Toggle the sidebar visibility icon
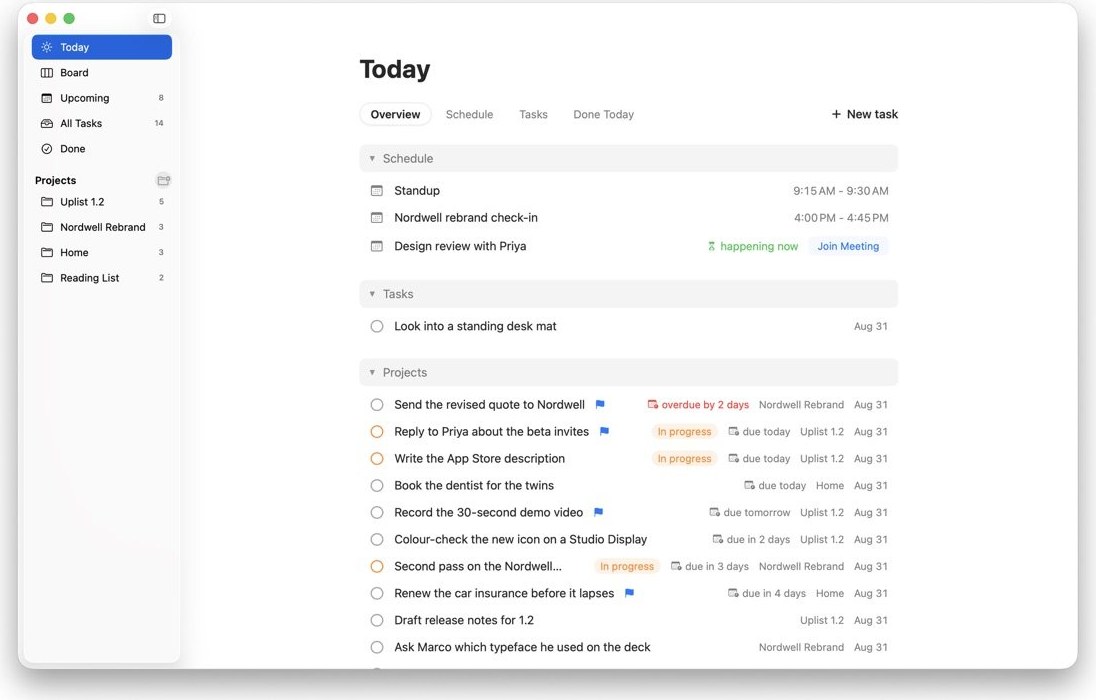The image size is (1096, 700). (x=159, y=18)
